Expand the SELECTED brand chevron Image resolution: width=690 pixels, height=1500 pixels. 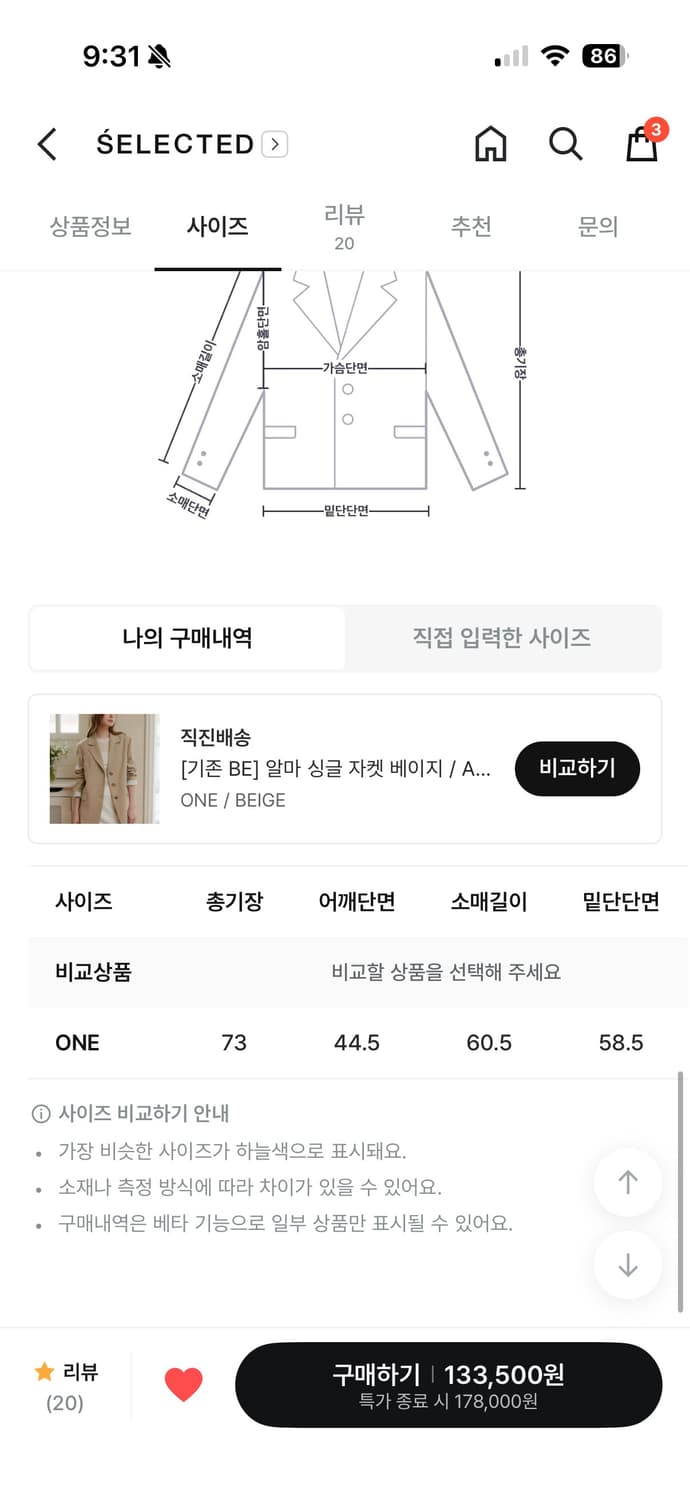[x=273, y=144]
